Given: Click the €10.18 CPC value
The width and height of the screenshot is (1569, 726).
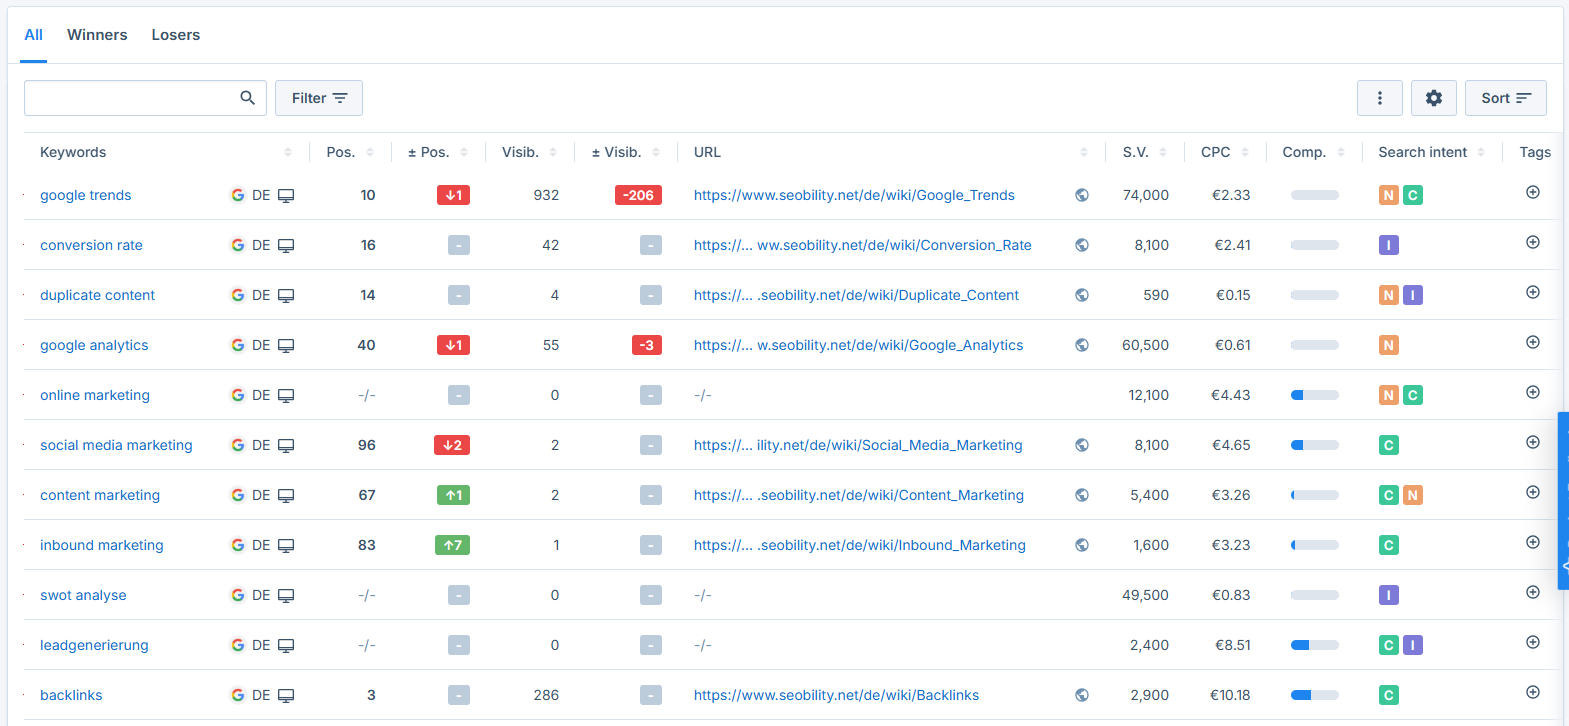Looking at the screenshot, I should coord(1230,695).
